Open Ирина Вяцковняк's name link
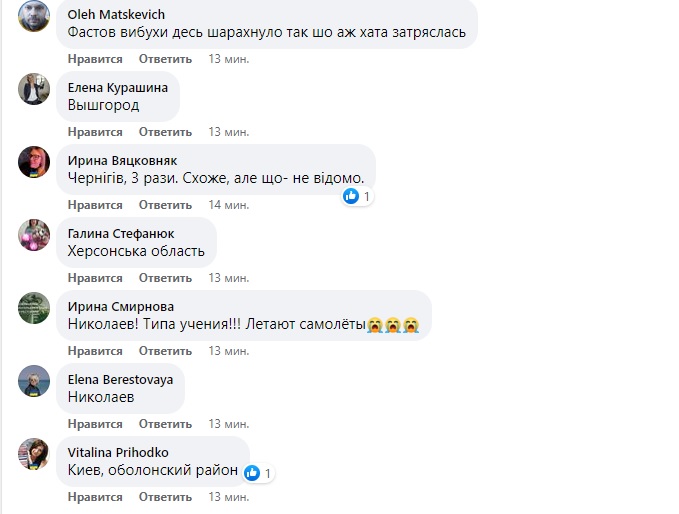The width and height of the screenshot is (679, 514). coord(121,160)
